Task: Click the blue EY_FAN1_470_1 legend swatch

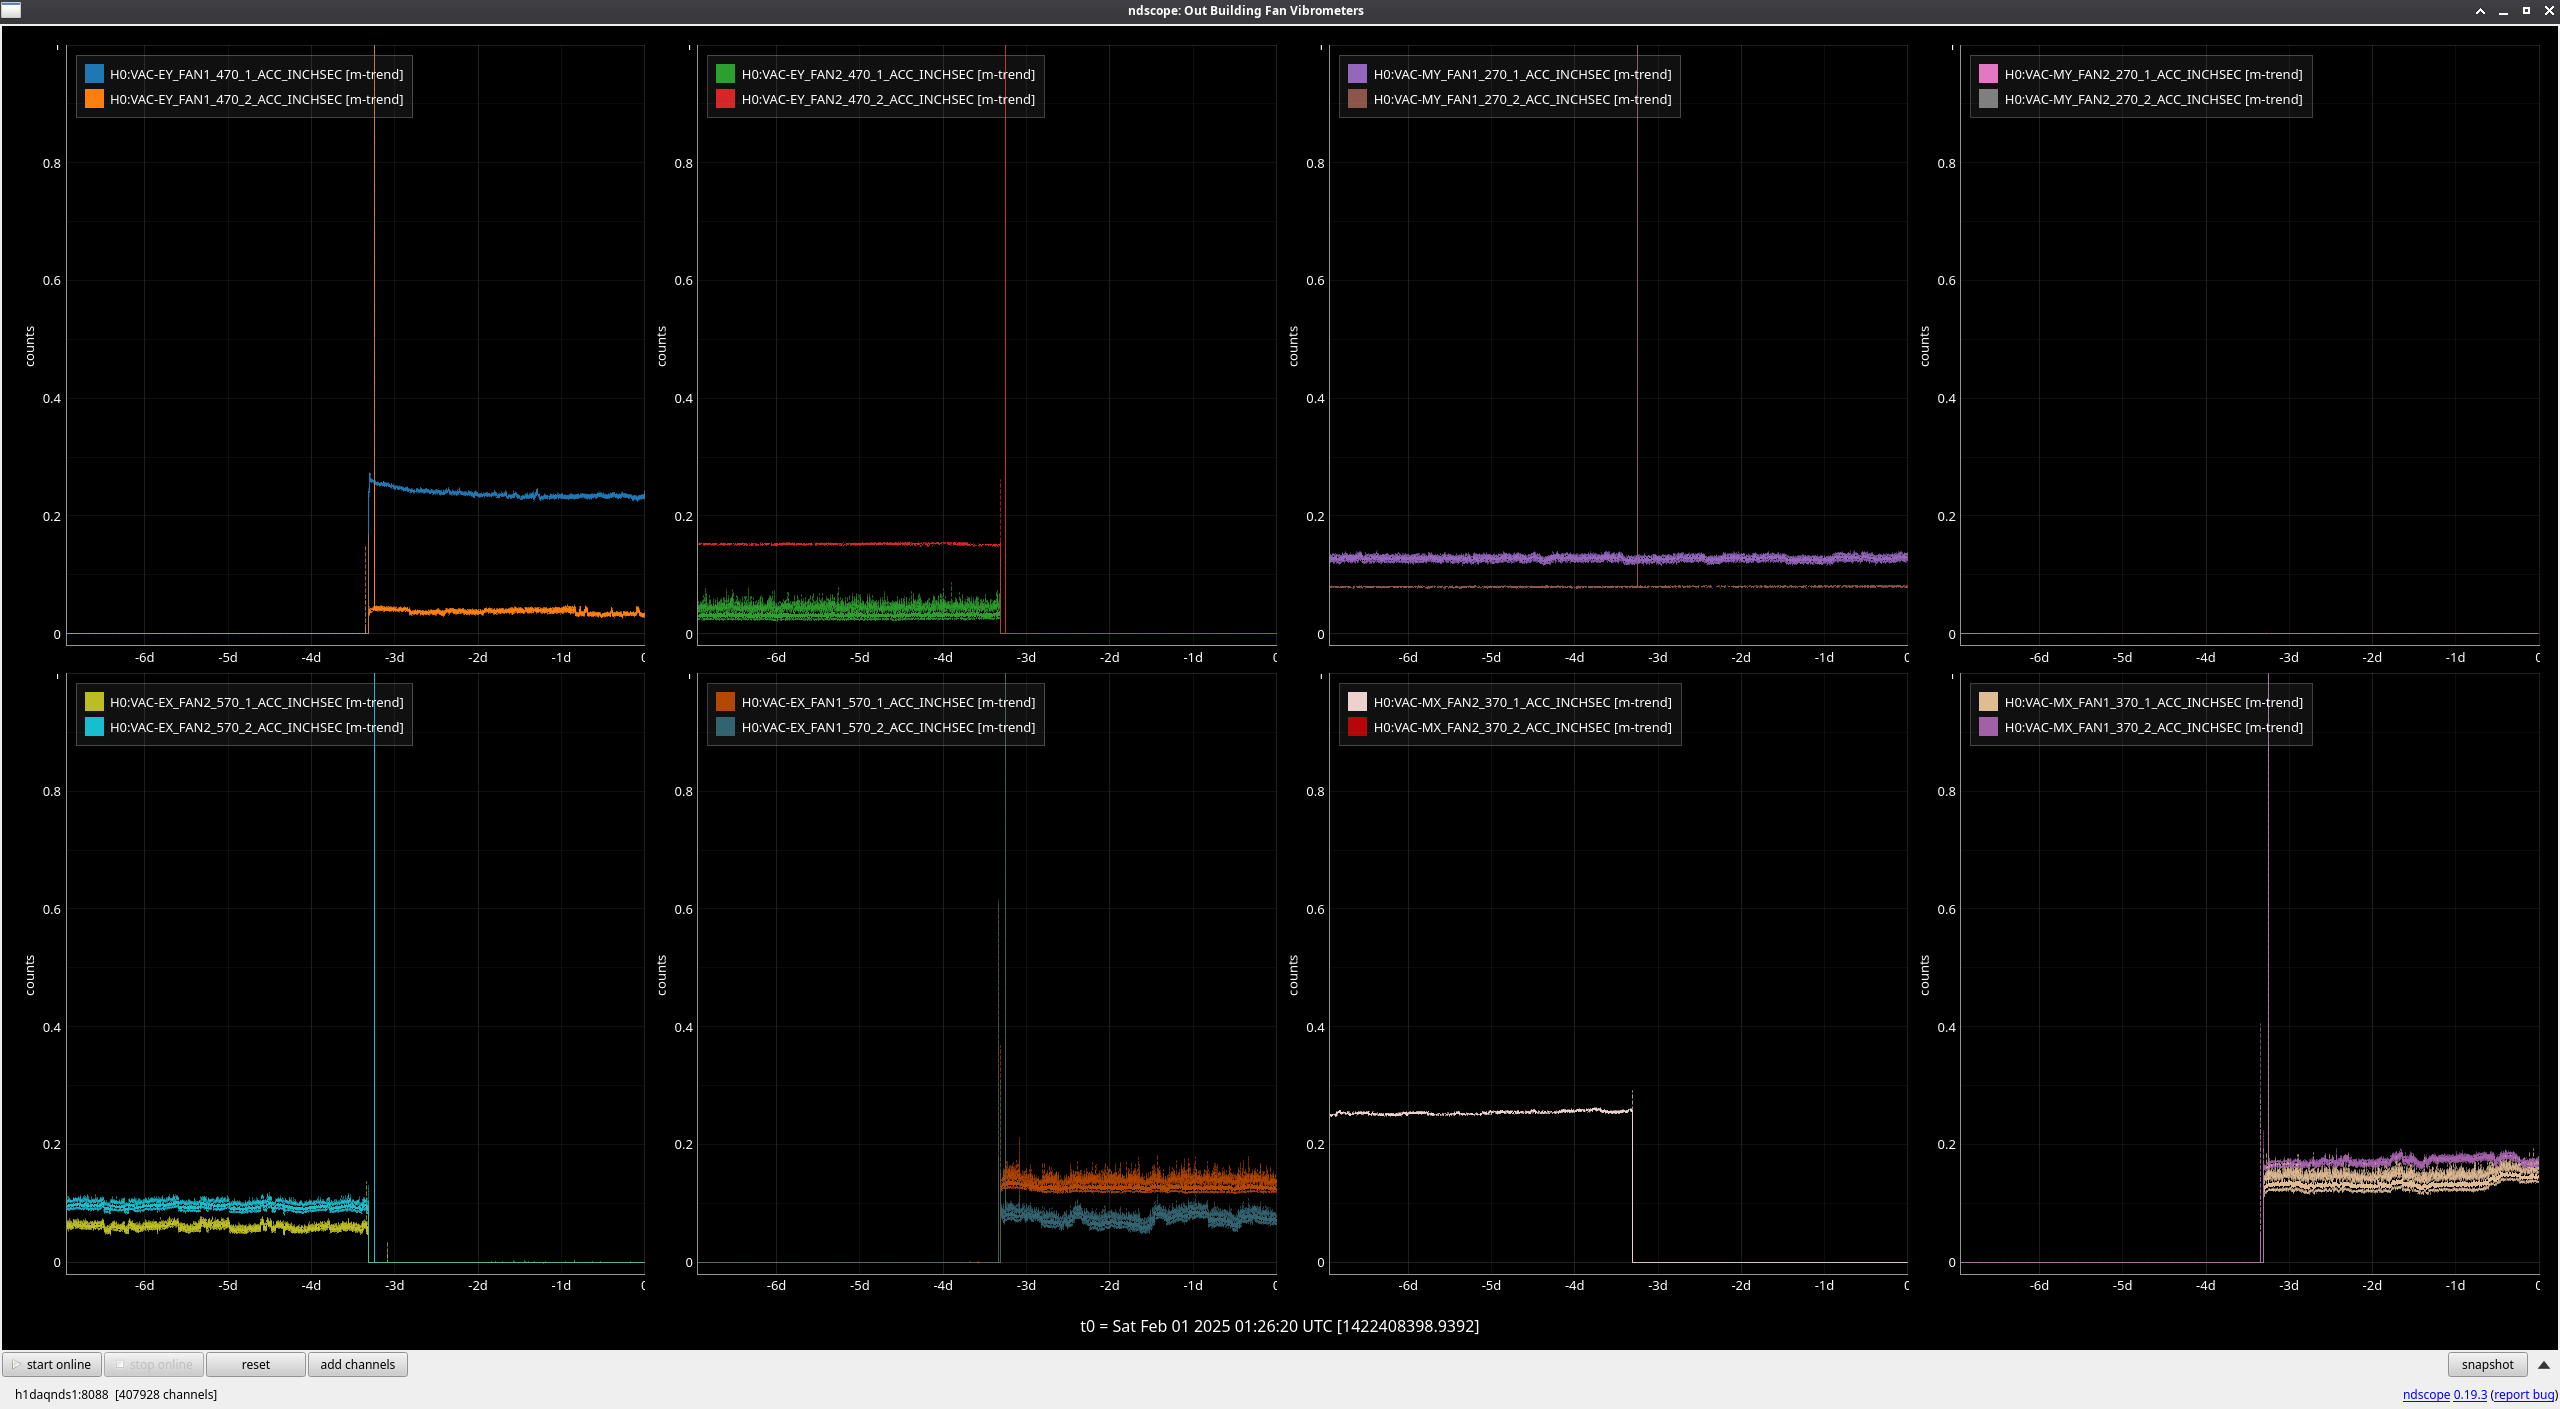Action: 94,74
